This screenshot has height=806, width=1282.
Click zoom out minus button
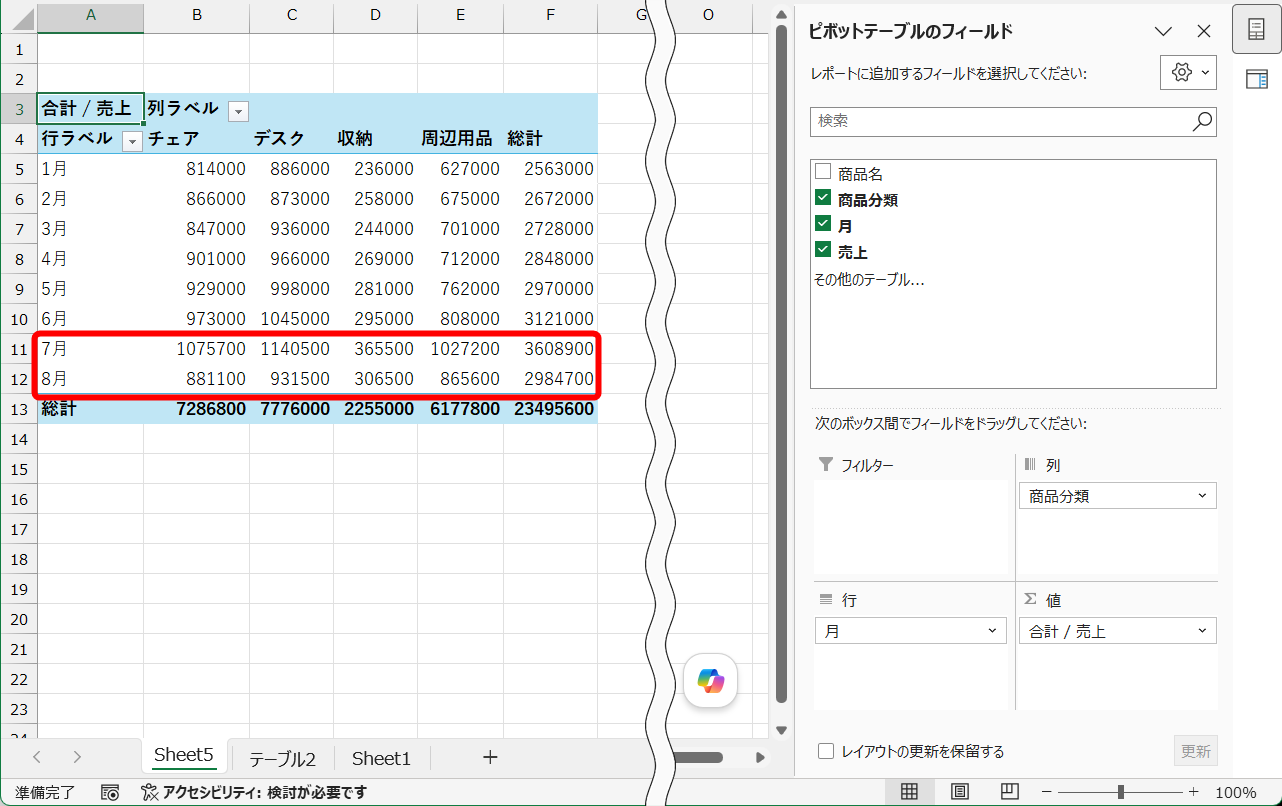(1046, 792)
